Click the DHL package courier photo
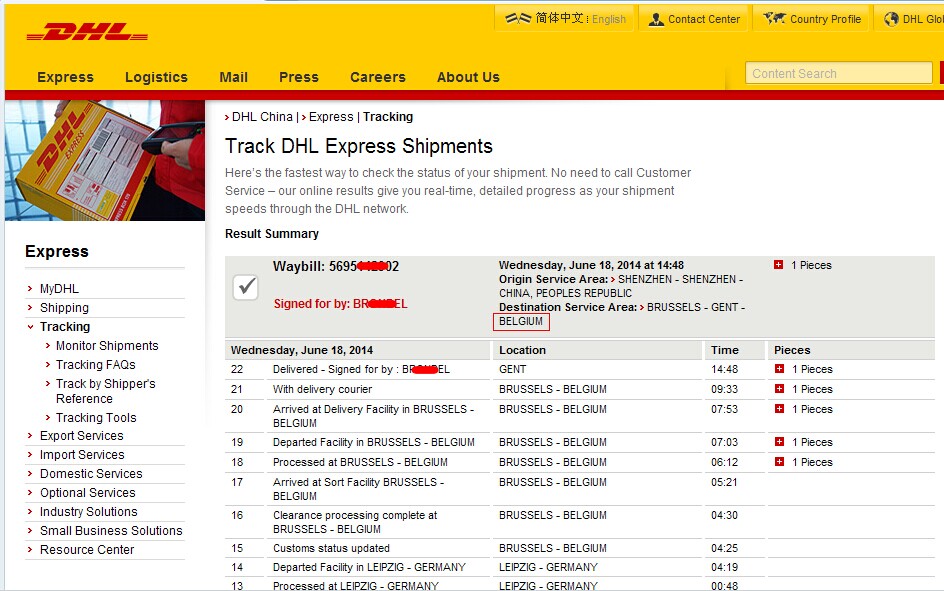Image resolution: width=944 pixels, height=591 pixels. [x=105, y=160]
